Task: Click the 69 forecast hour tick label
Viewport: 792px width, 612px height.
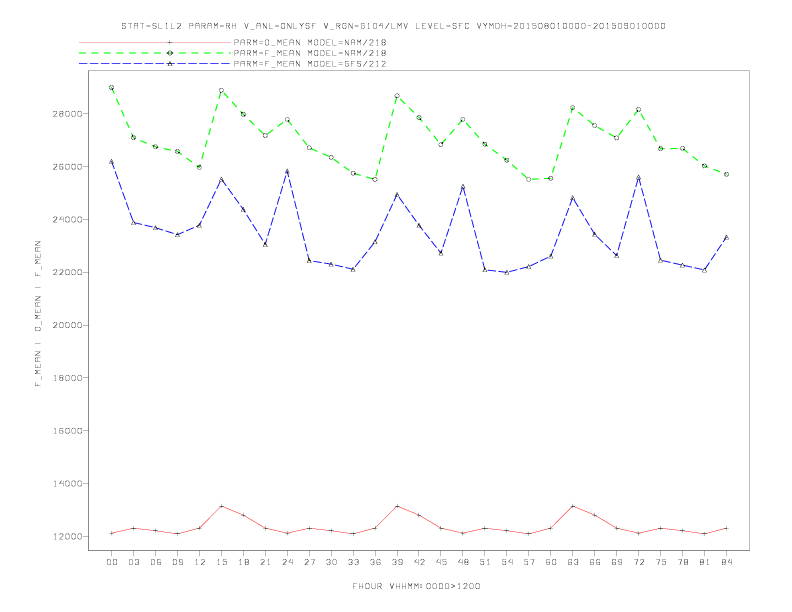Action: (617, 562)
